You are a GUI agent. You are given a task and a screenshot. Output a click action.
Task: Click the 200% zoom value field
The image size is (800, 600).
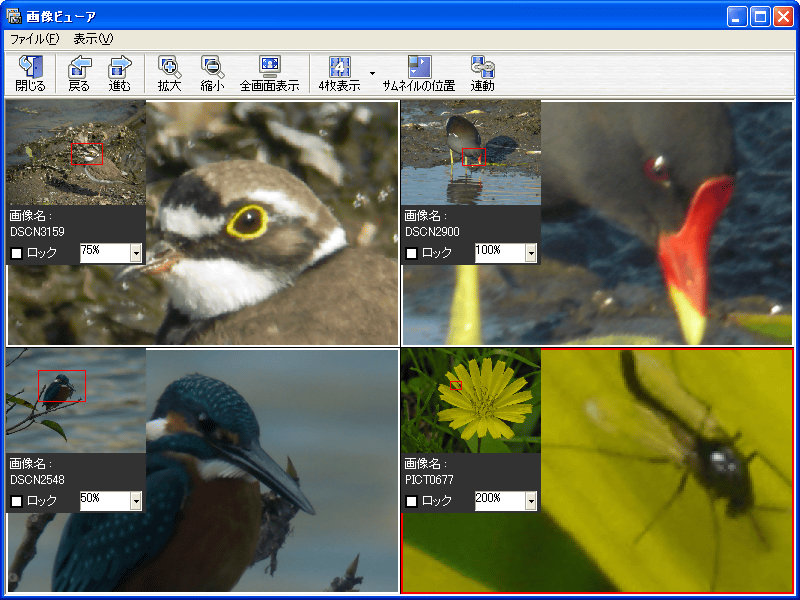[x=500, y=501]
